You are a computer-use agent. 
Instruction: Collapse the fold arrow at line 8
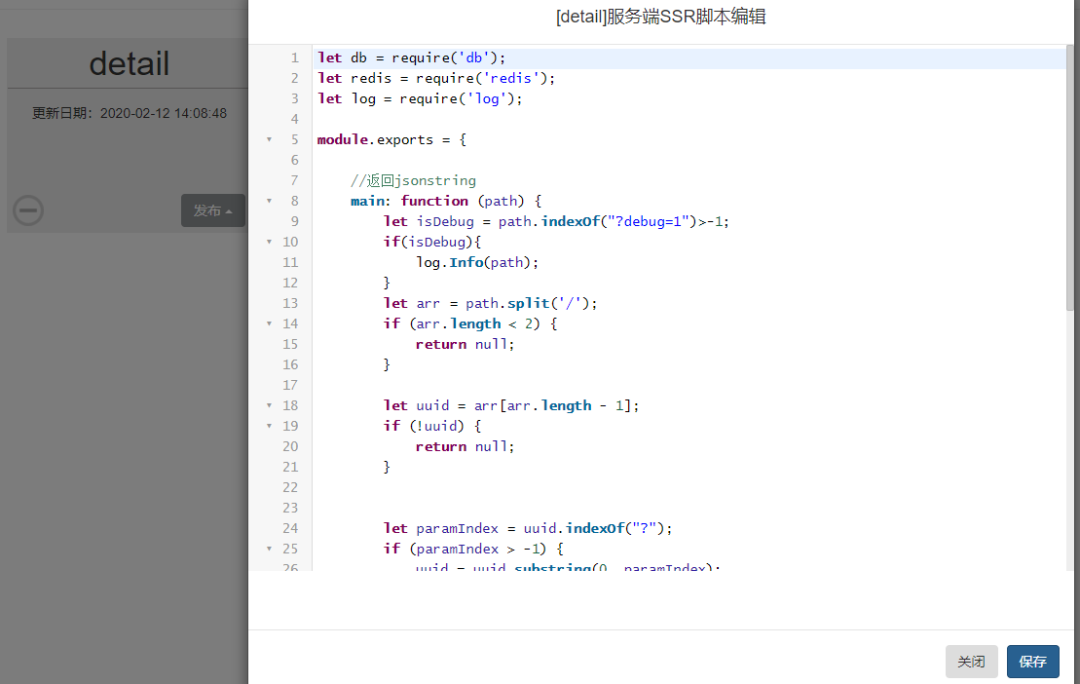click(269, 200)
